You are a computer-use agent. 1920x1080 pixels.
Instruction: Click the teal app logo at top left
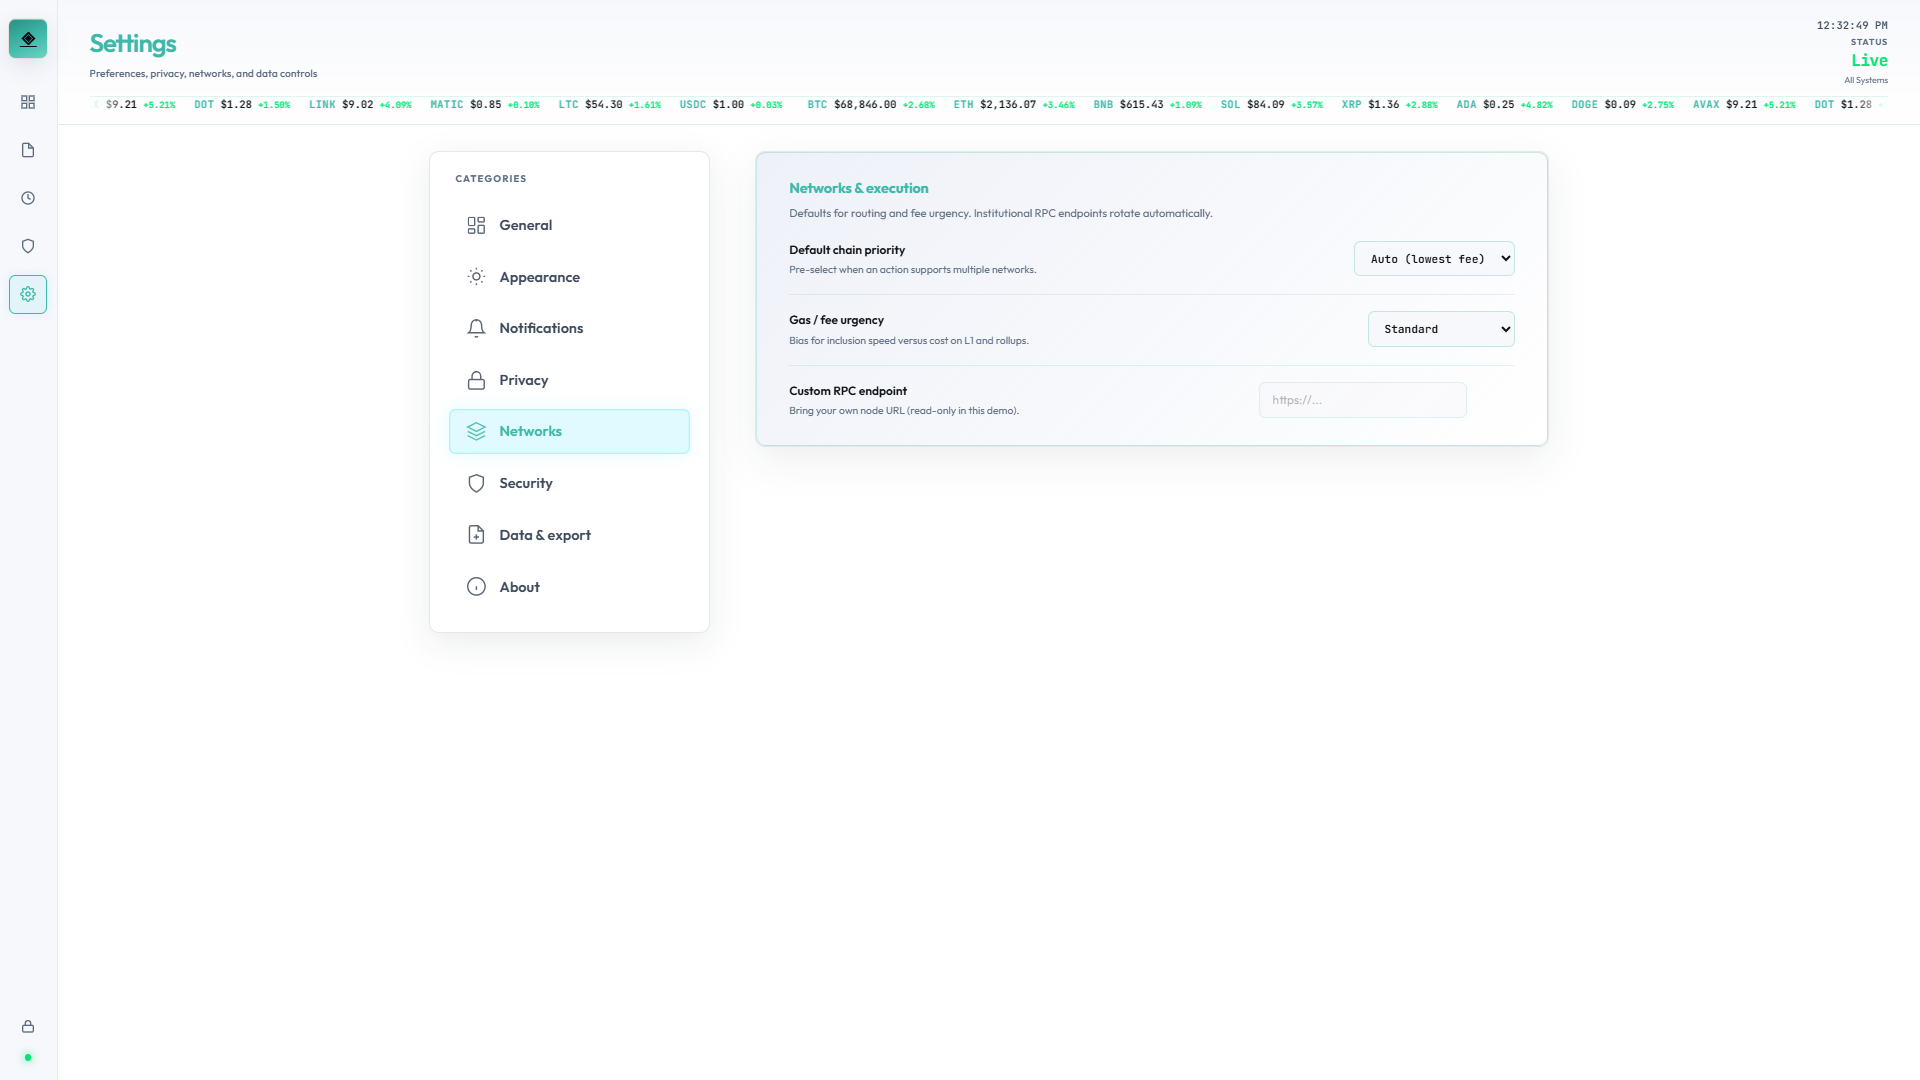point(28,38)
